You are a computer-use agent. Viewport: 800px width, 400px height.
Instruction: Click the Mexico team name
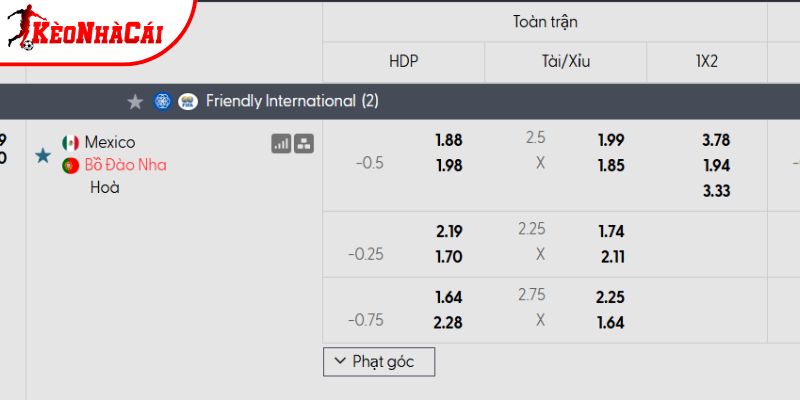click(110, 143)
